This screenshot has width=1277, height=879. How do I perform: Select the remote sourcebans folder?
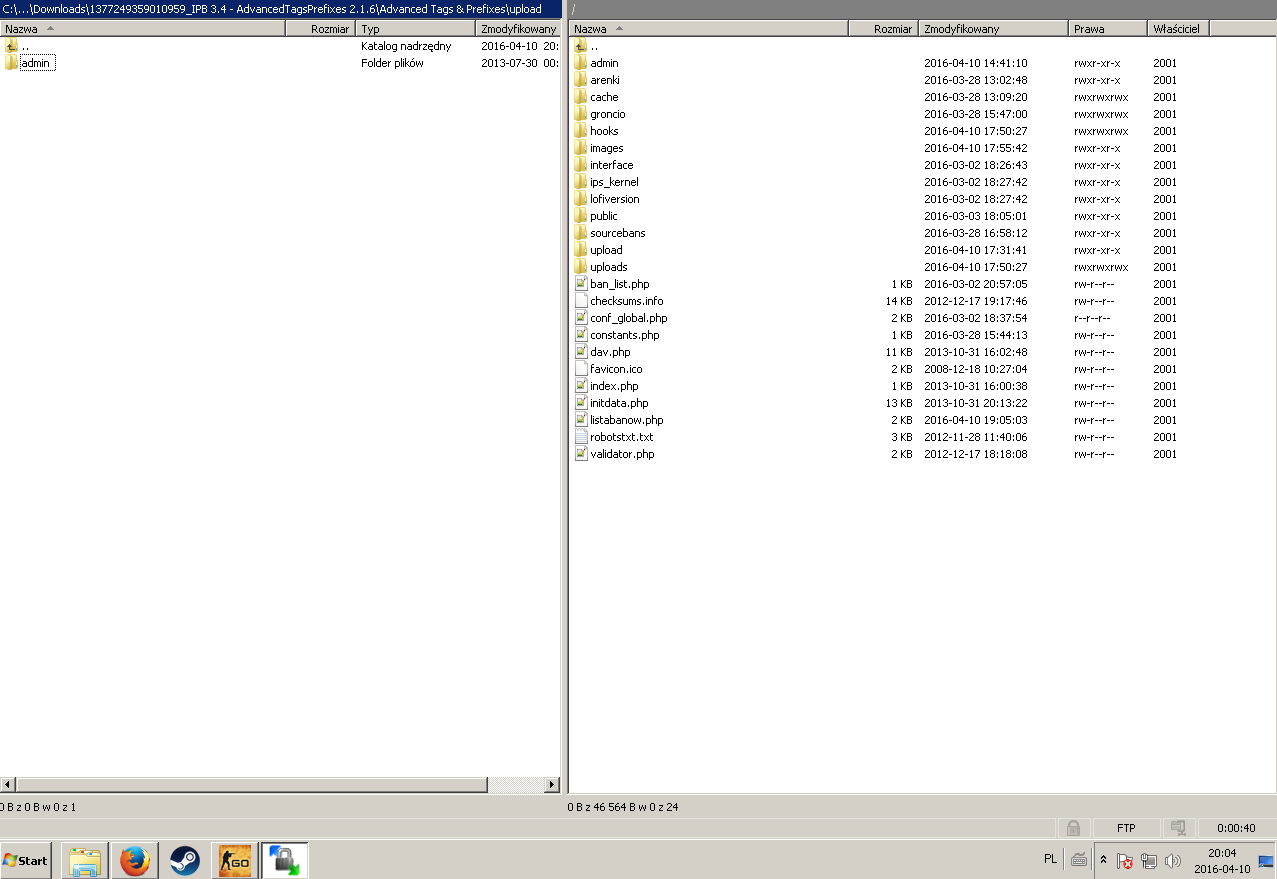click(x=617, y=233)
